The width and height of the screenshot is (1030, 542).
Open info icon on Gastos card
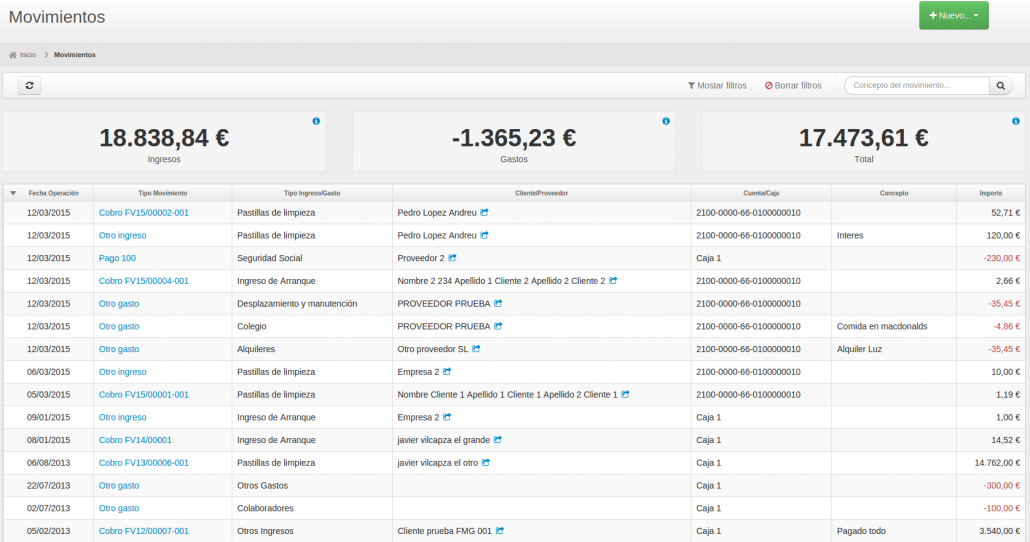(666, 121)
